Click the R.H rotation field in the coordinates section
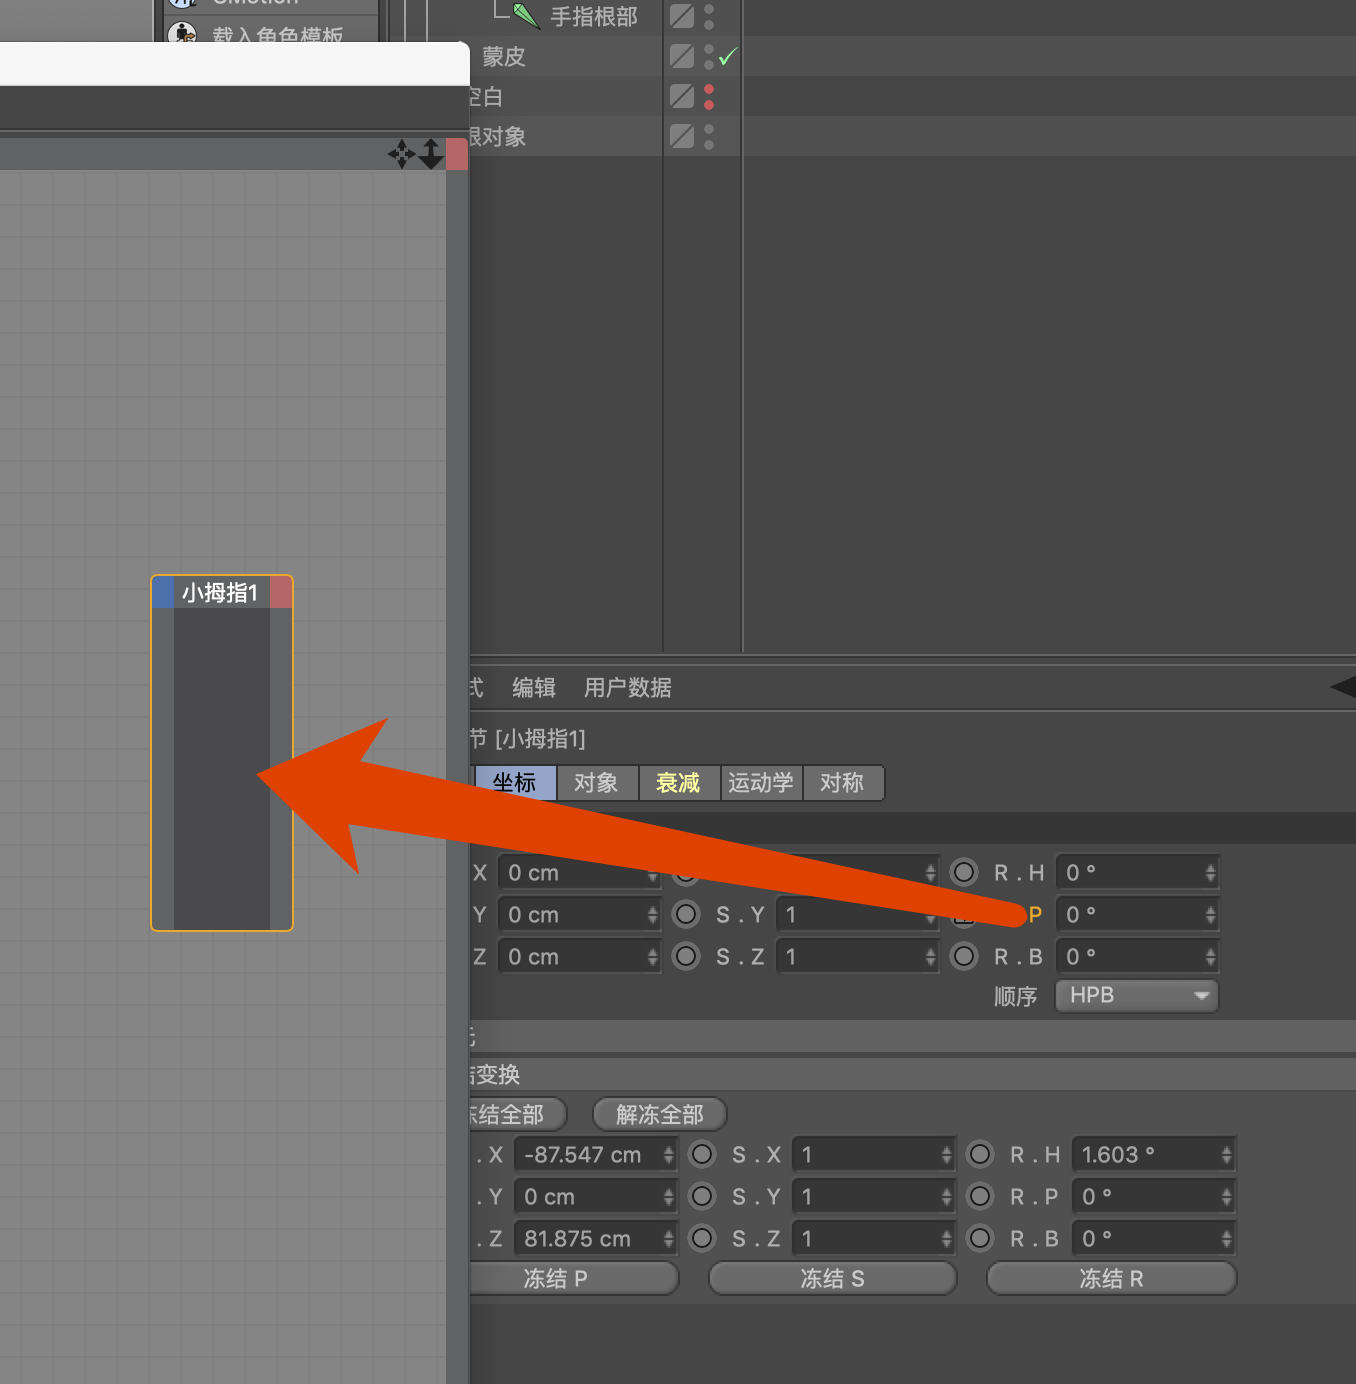Viewport: 1356px width, 1384px height. click(x=1137, y=873)
